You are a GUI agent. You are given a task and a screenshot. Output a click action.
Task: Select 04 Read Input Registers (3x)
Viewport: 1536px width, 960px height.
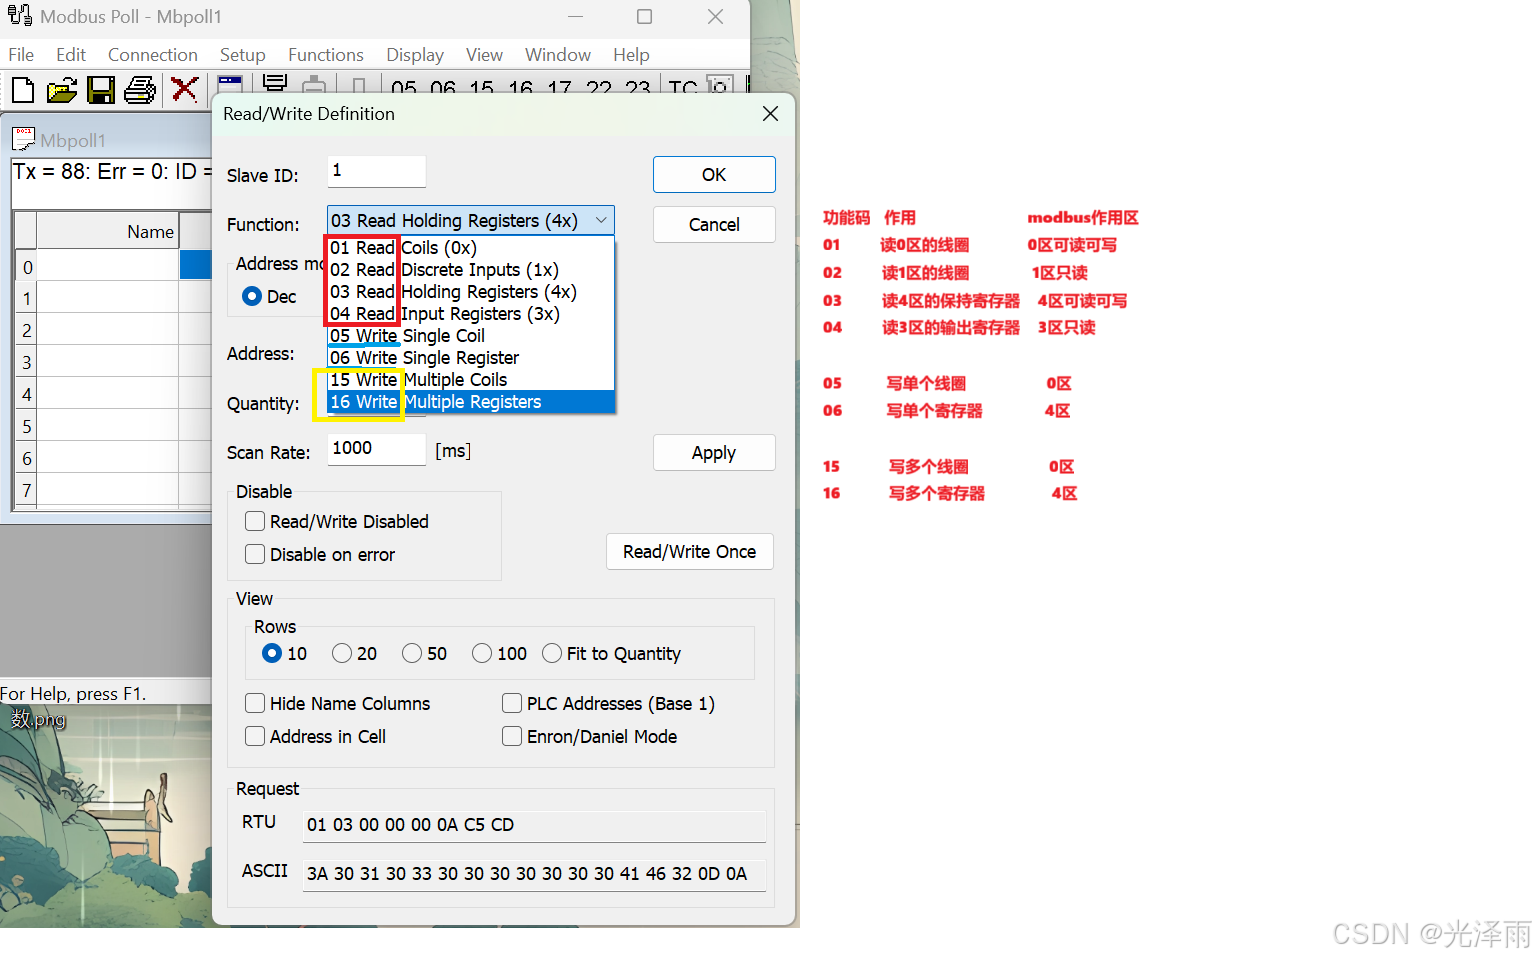(471, 313)
